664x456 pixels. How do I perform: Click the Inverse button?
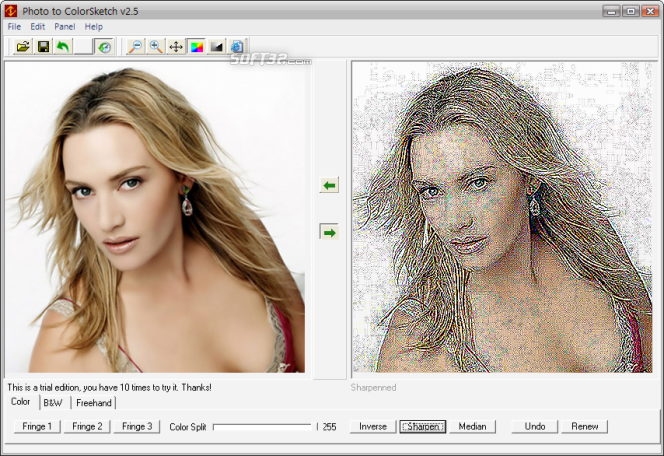point(373,426)
